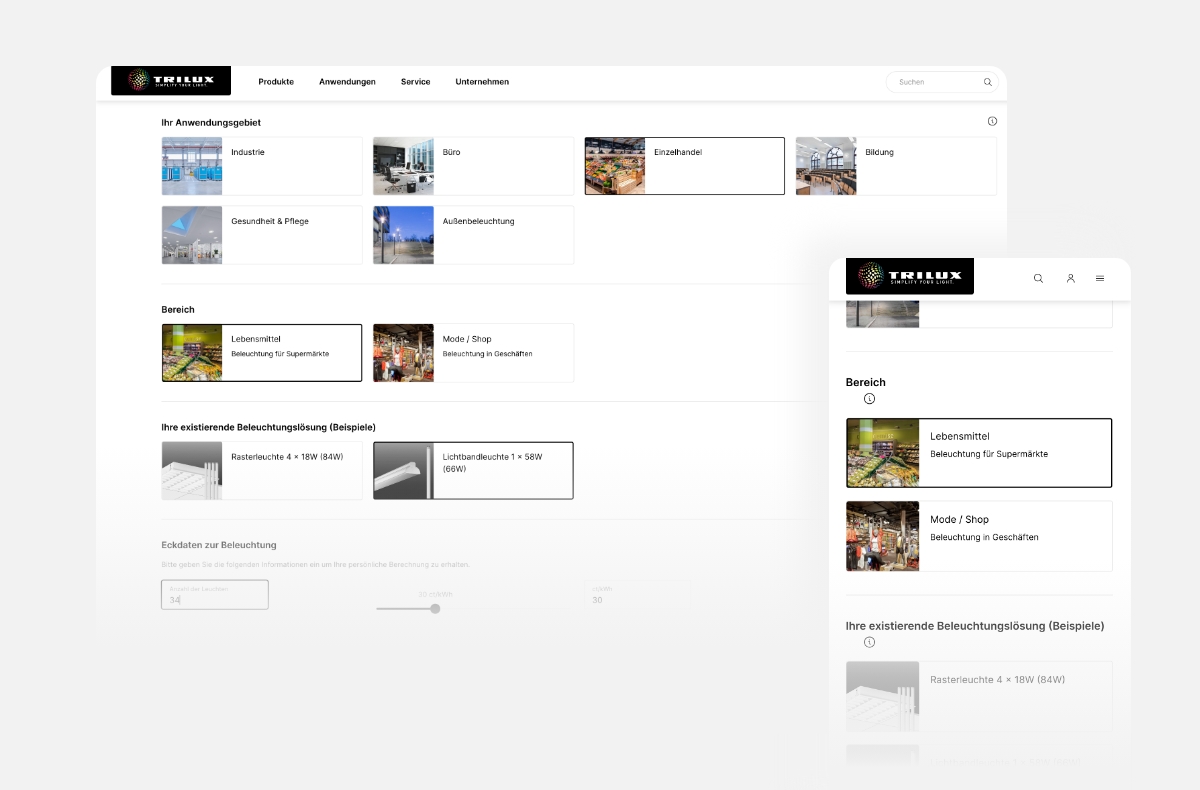The width and height of the screenshot is (1200, 790).
Task: Tap the search icon in mobile header
Action: tap(1038, 278)
